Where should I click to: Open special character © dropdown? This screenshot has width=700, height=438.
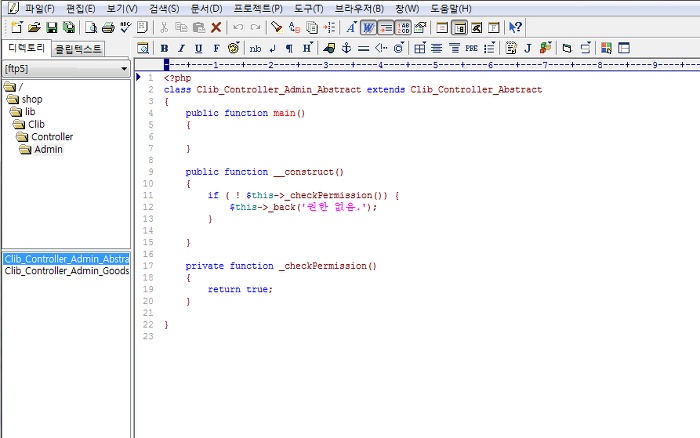[x=399, y=48]
